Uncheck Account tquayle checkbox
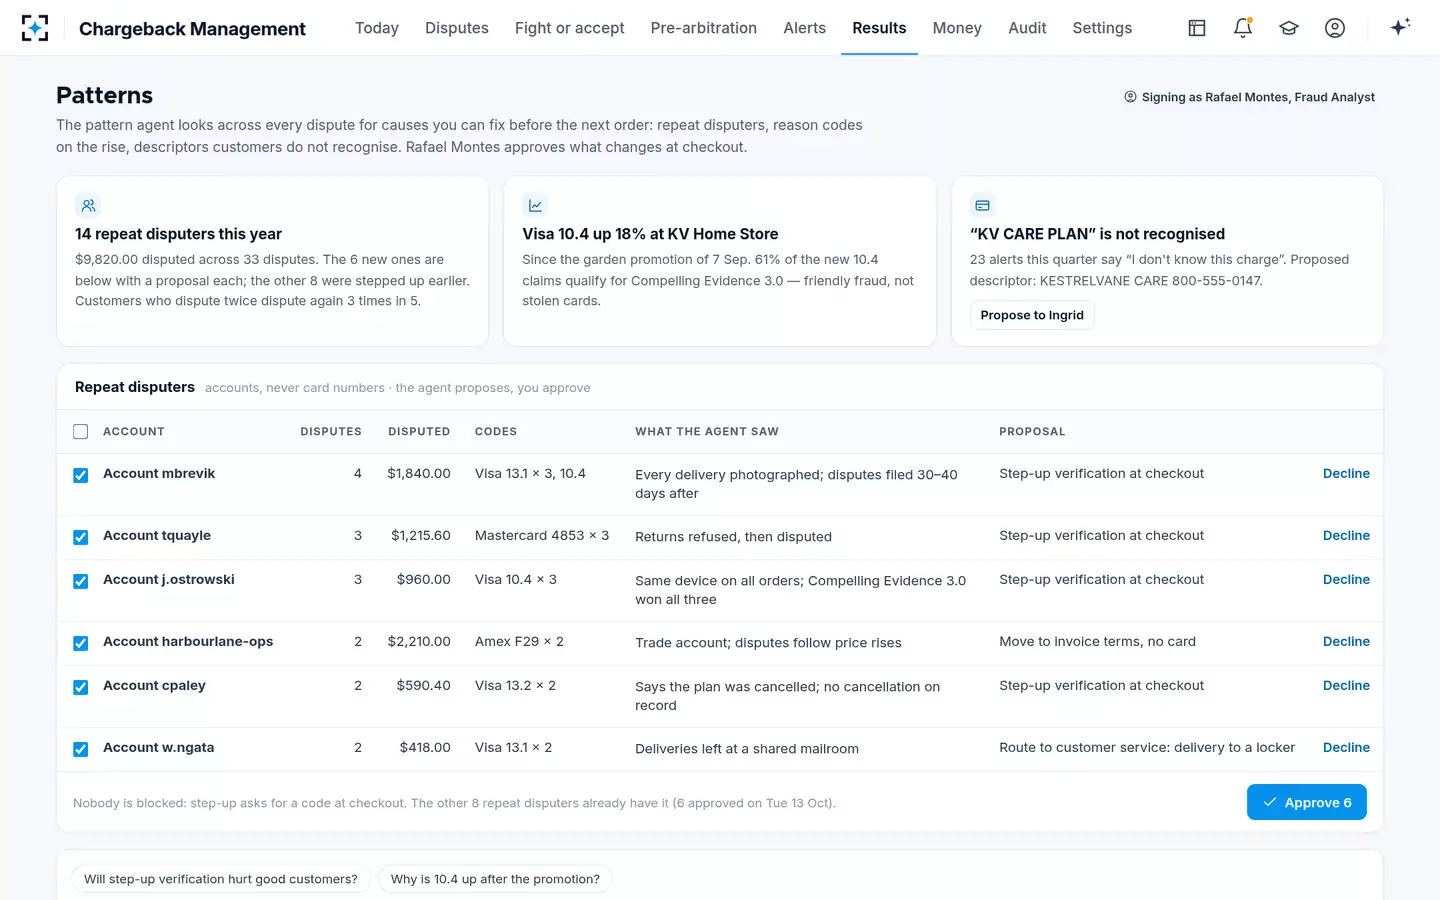This screenshot has width=1440, height=900. 81,538
